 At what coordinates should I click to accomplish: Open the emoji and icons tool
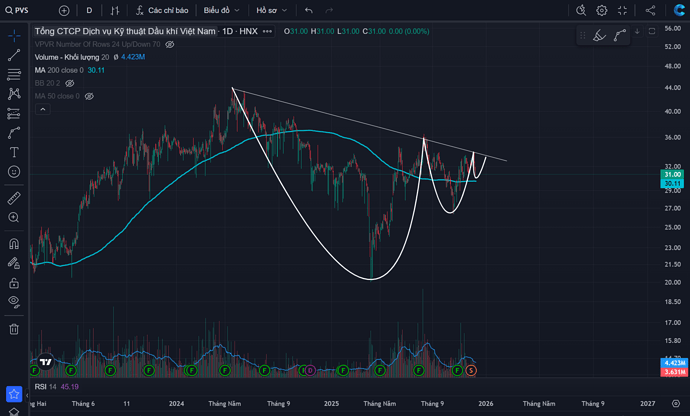pyautogui.click(x=14, y=172)
